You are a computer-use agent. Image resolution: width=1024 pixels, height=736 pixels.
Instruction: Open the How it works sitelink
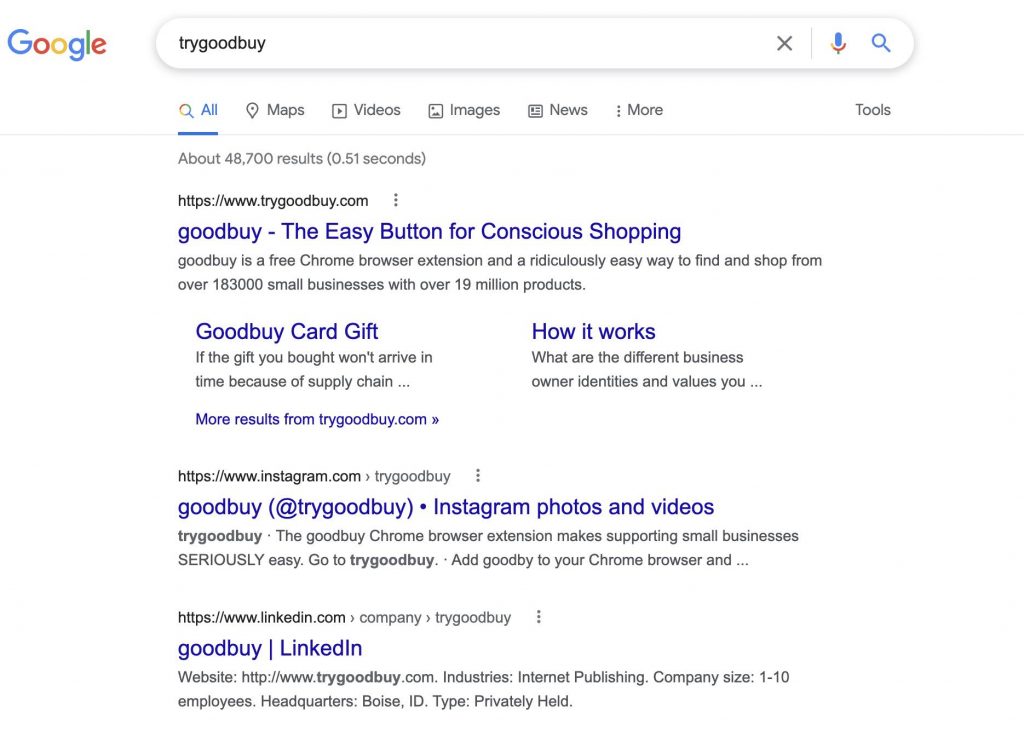pos(593,332)
